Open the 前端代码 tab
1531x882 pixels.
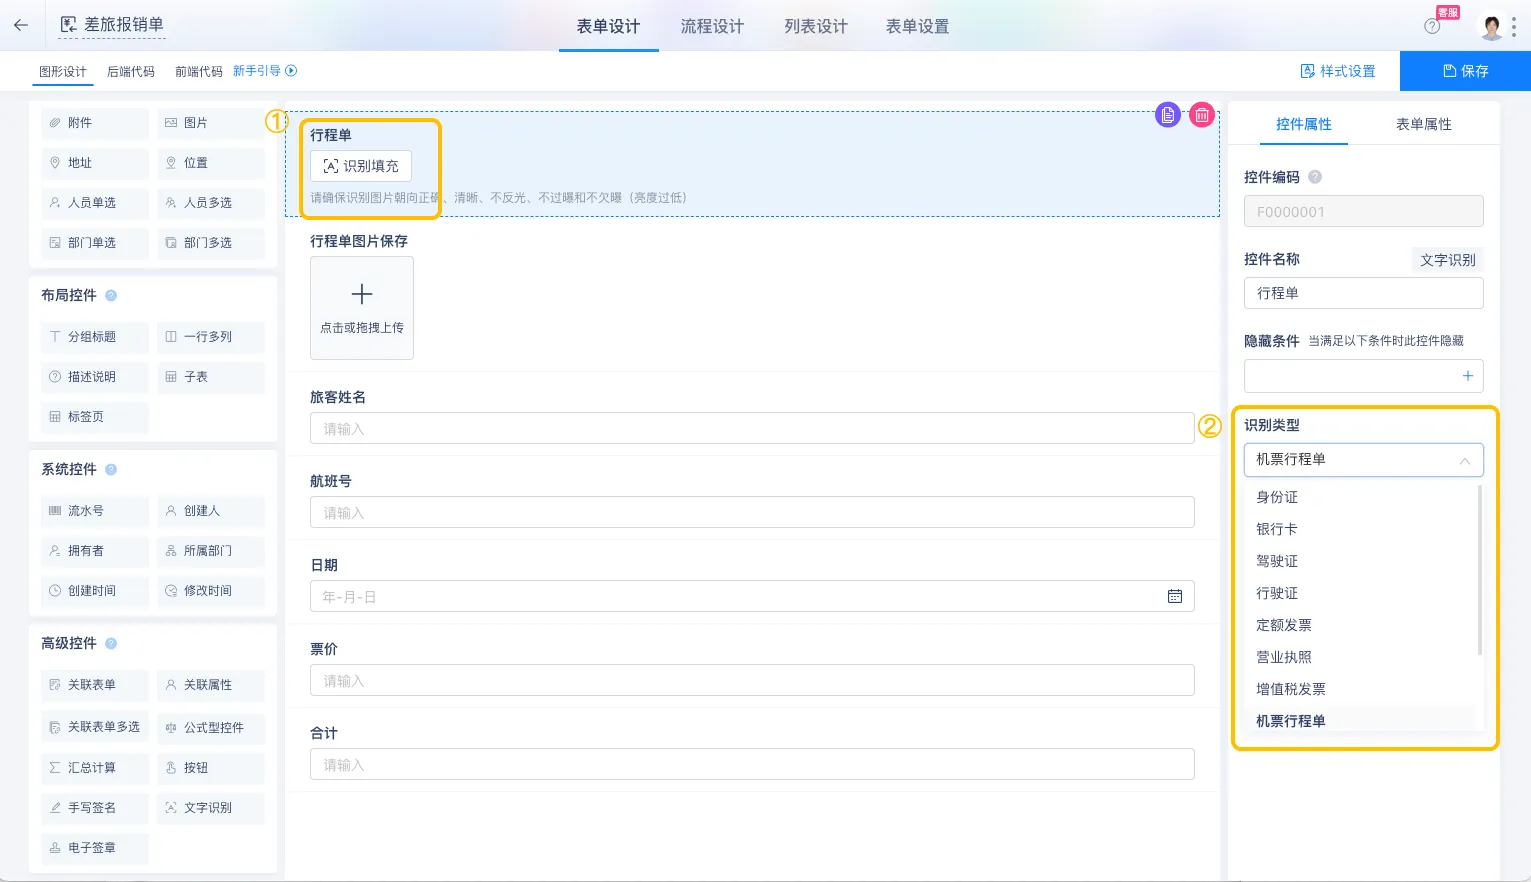click(x=199, y=72)
